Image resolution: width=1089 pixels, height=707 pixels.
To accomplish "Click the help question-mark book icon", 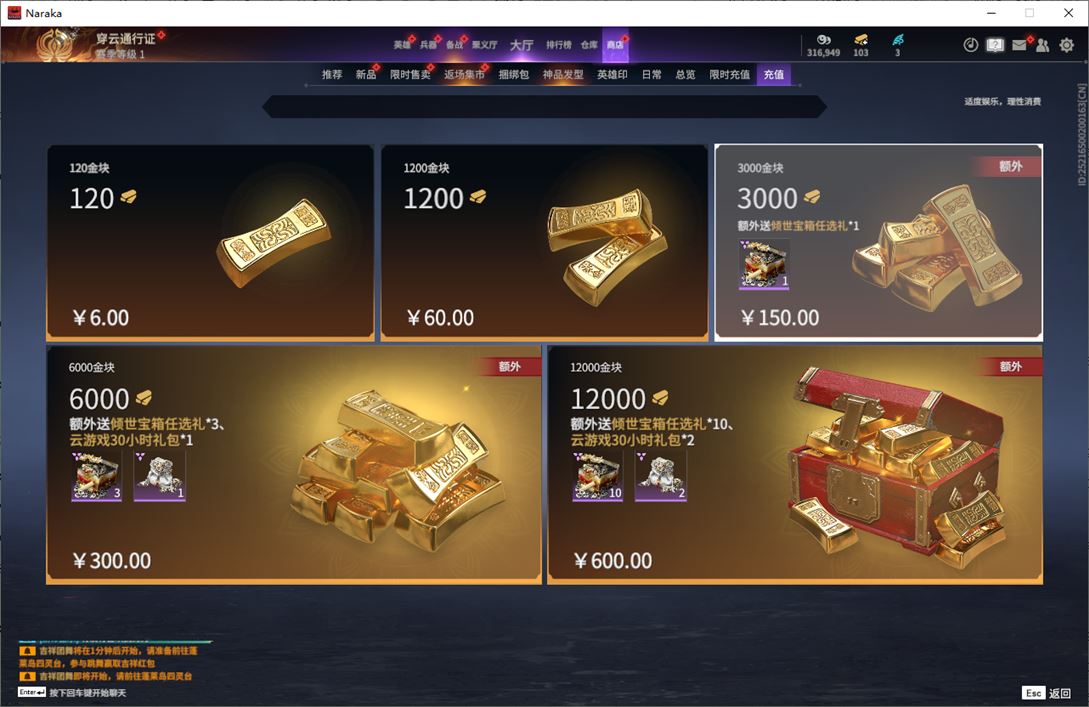I will [x=995, y=45].
